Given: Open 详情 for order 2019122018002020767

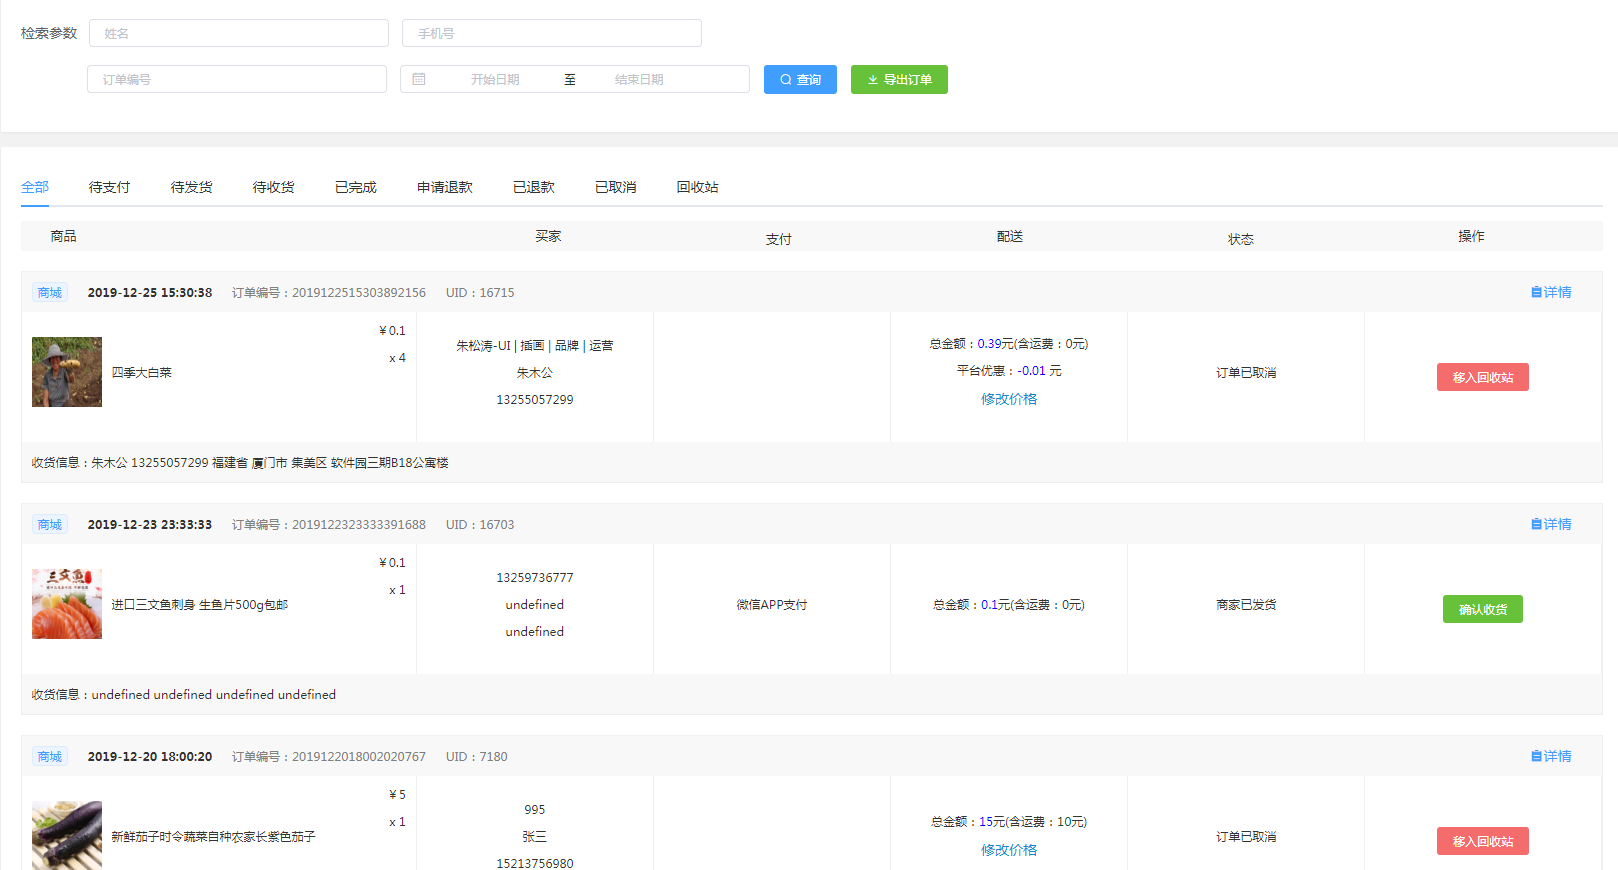Looking at the screenshot, I should point(1551,756).
